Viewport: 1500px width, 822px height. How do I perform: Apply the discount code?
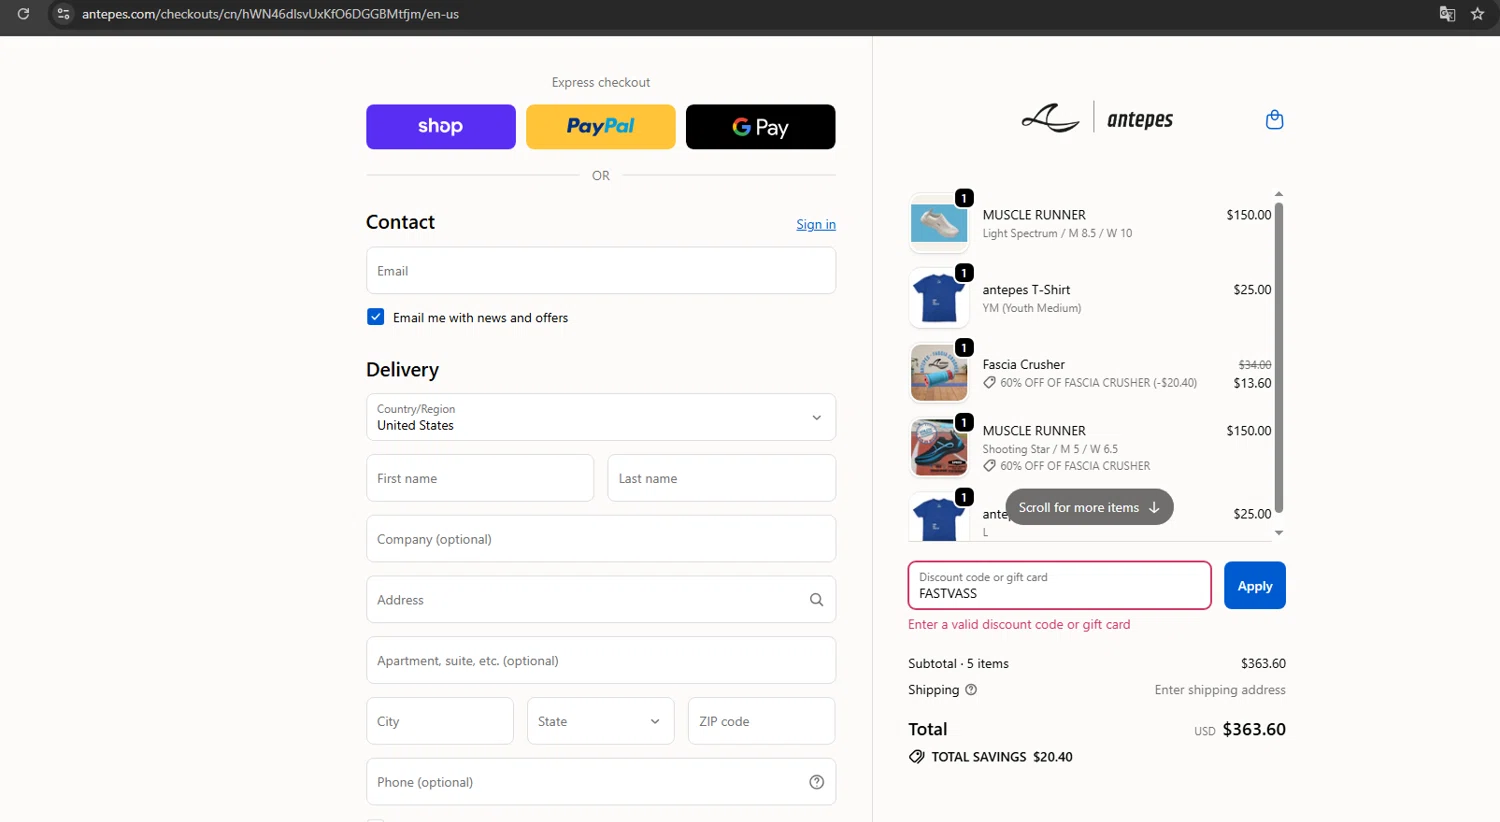point(1255,585)
